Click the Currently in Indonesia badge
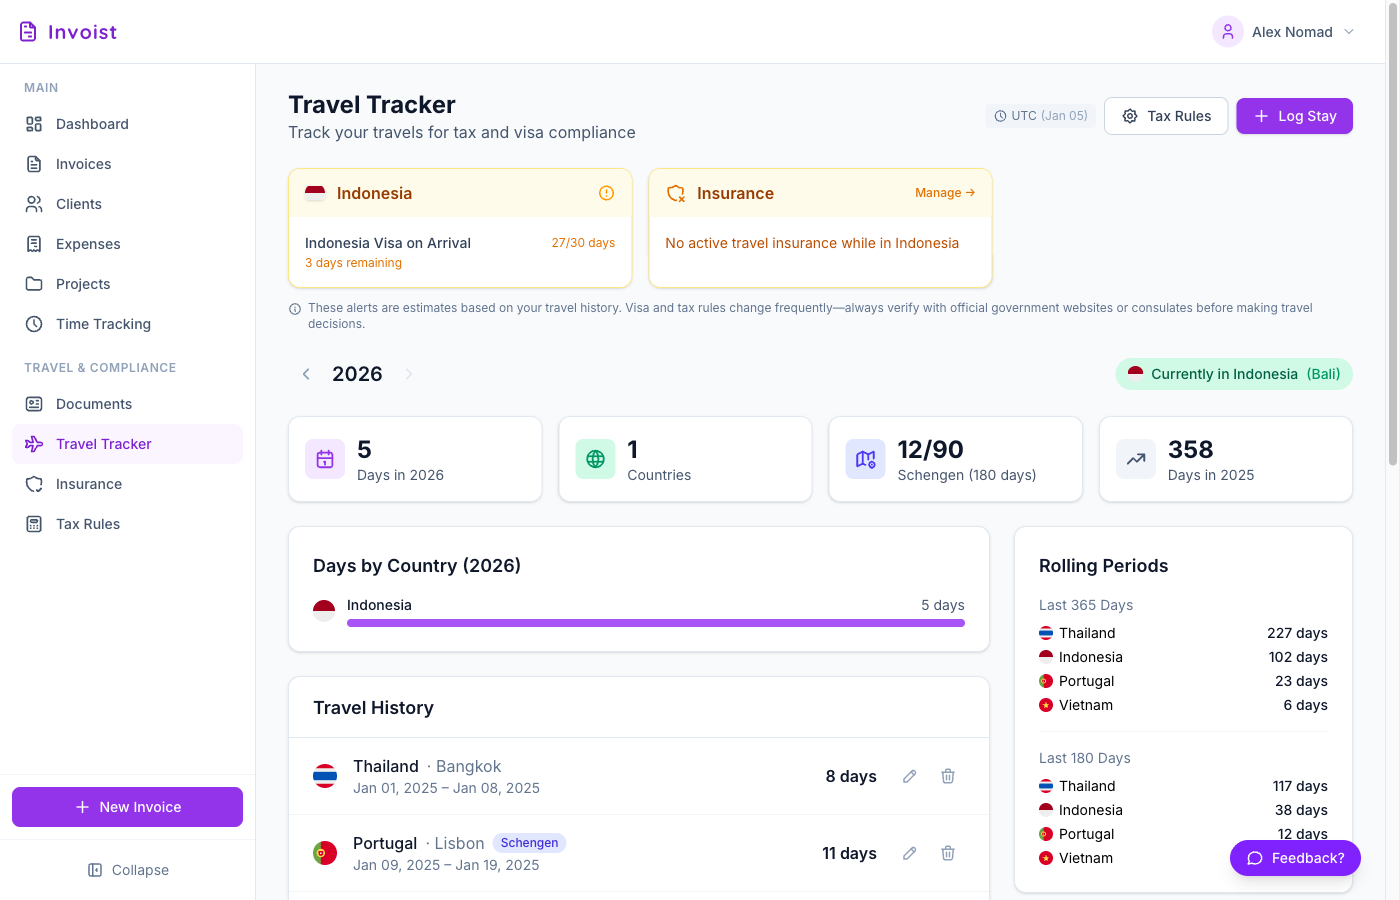Image resolution: width=1400 pixels, height=900 pixels. click(x=1233, y=373)
